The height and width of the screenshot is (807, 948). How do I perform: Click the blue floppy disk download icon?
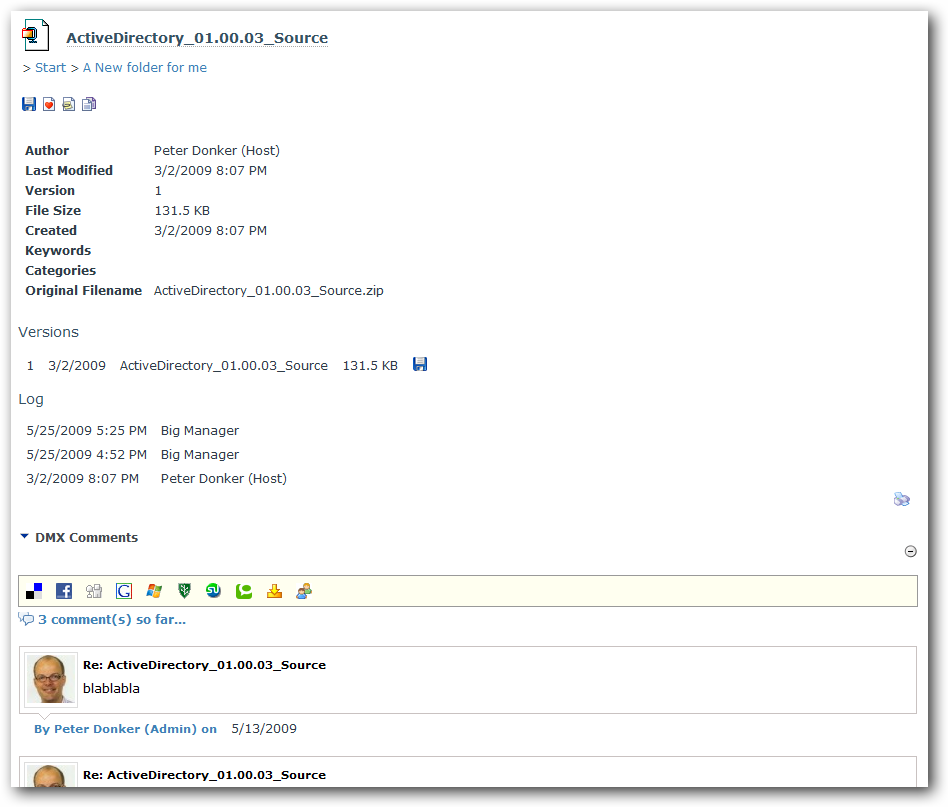pyautogui.click(x=29, y=104)
